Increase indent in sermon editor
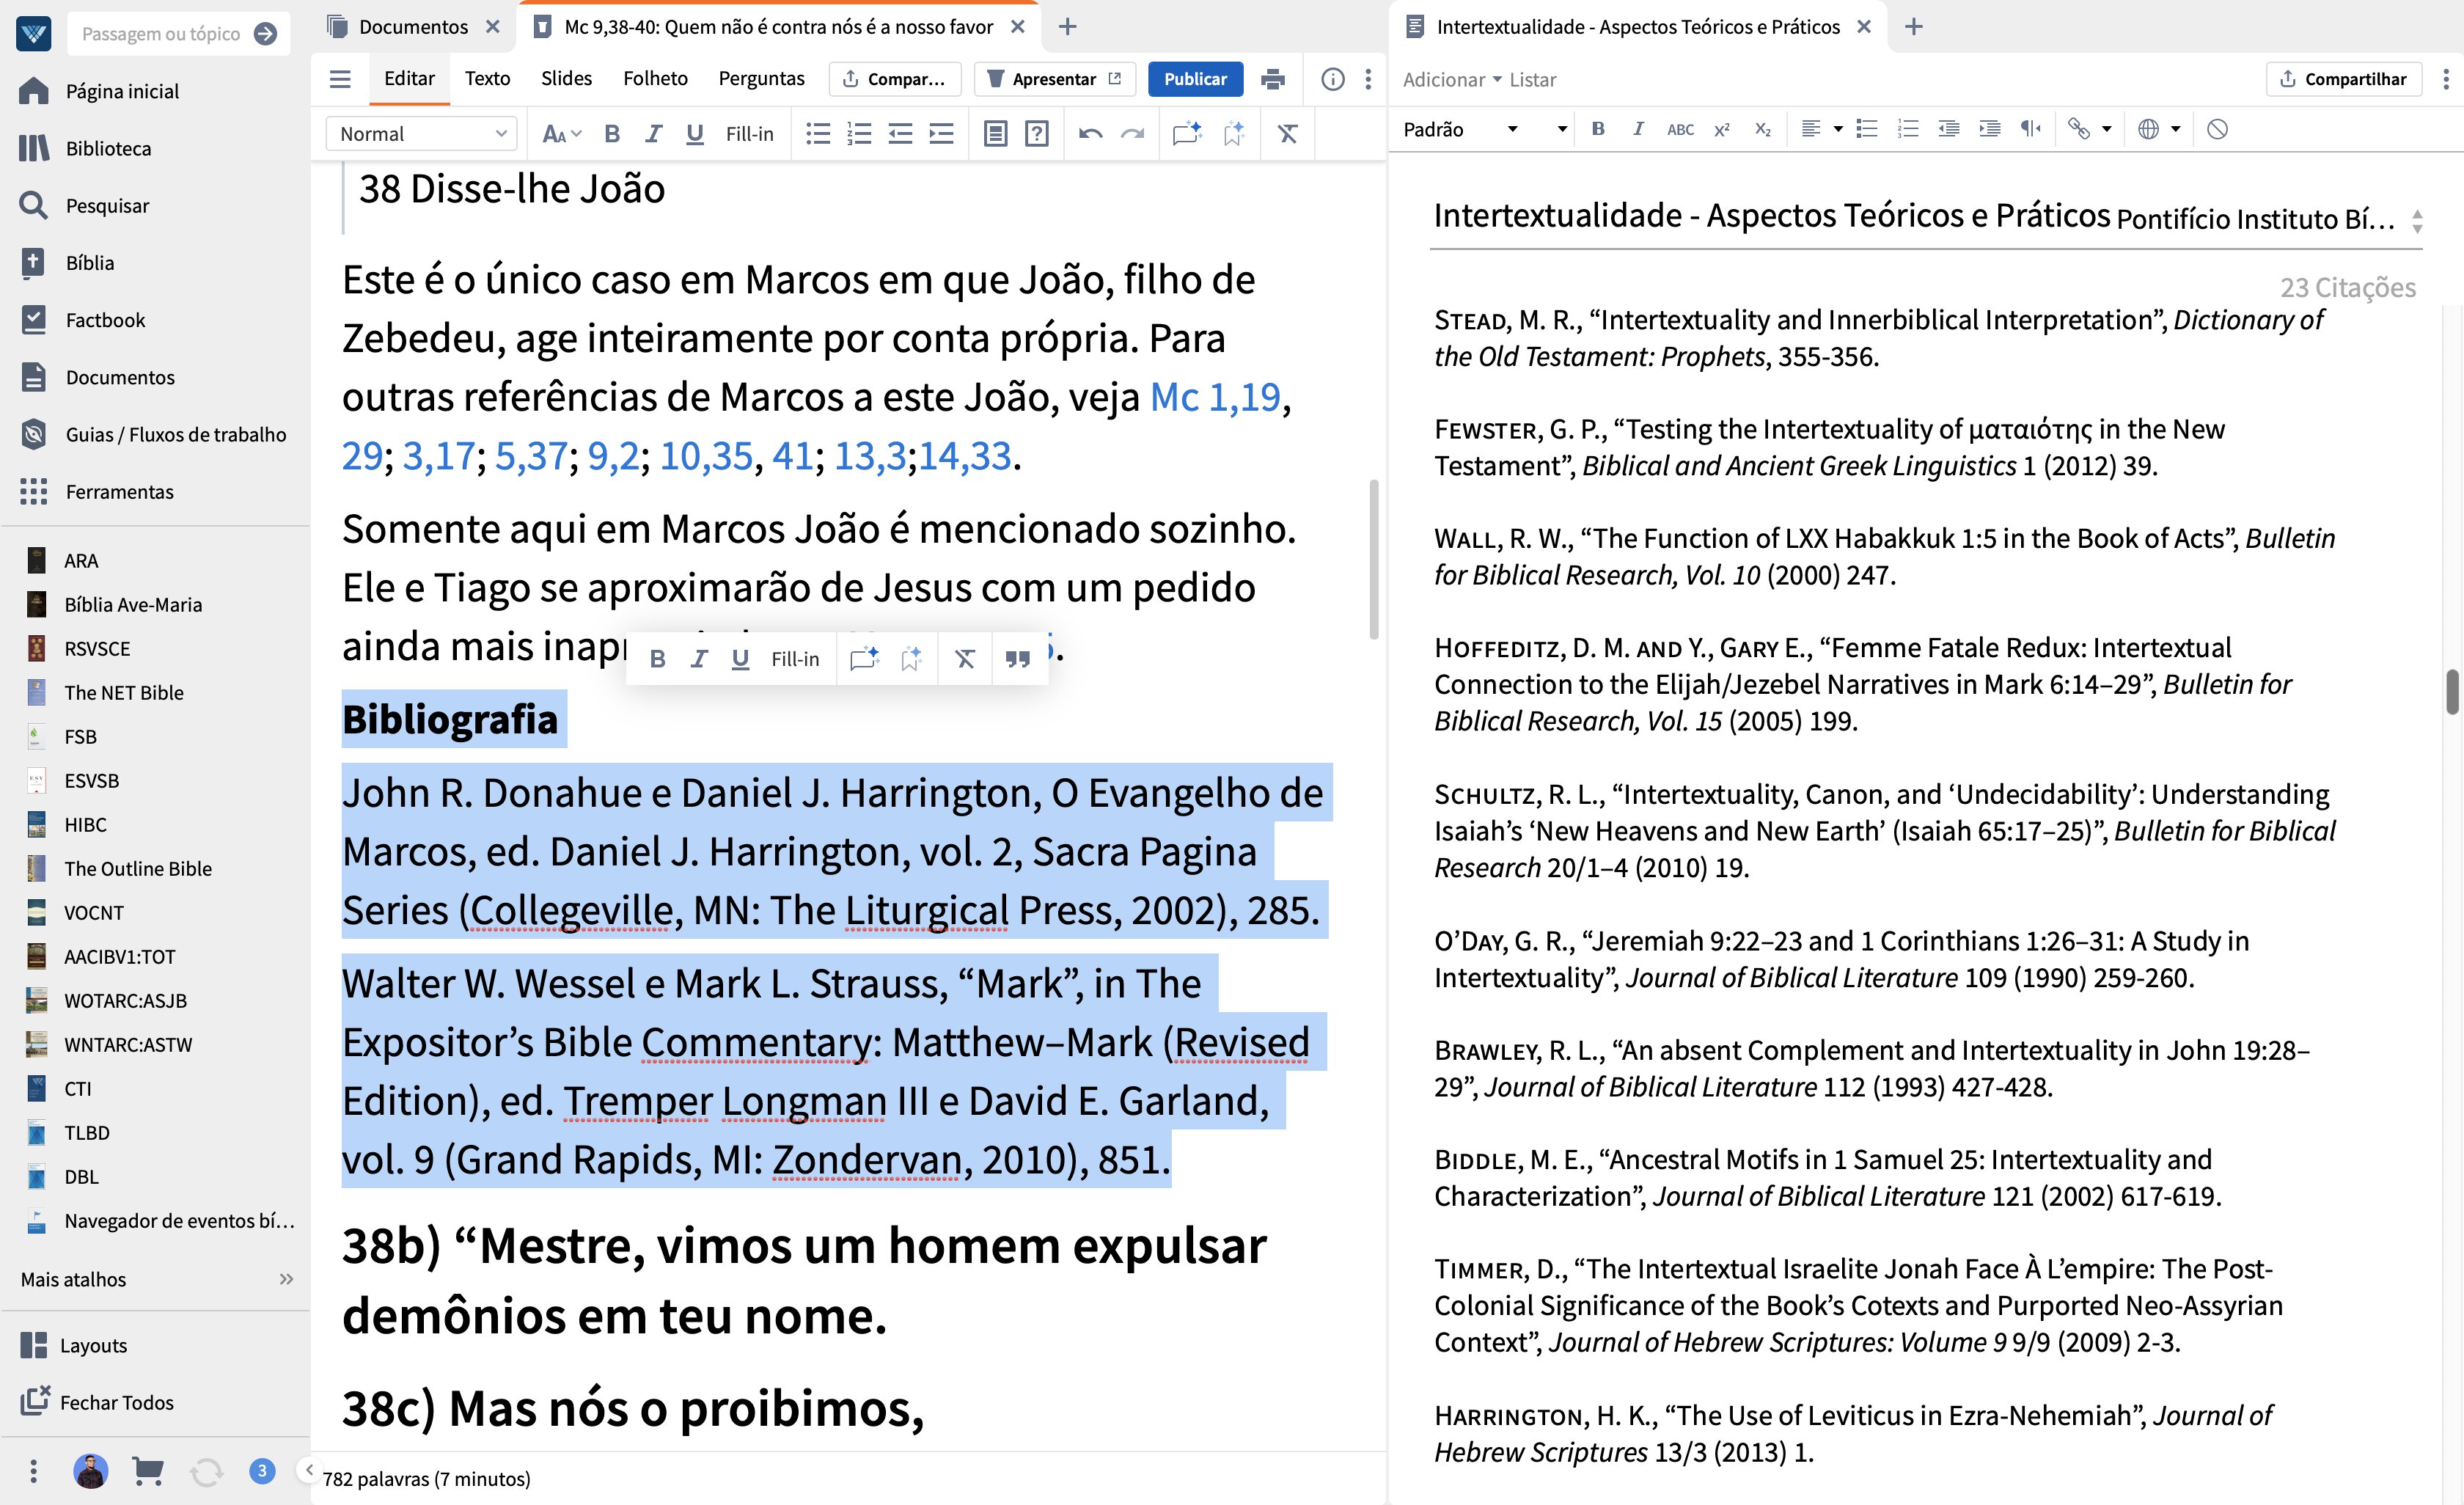2464x1505 pixels. [941, 133]
